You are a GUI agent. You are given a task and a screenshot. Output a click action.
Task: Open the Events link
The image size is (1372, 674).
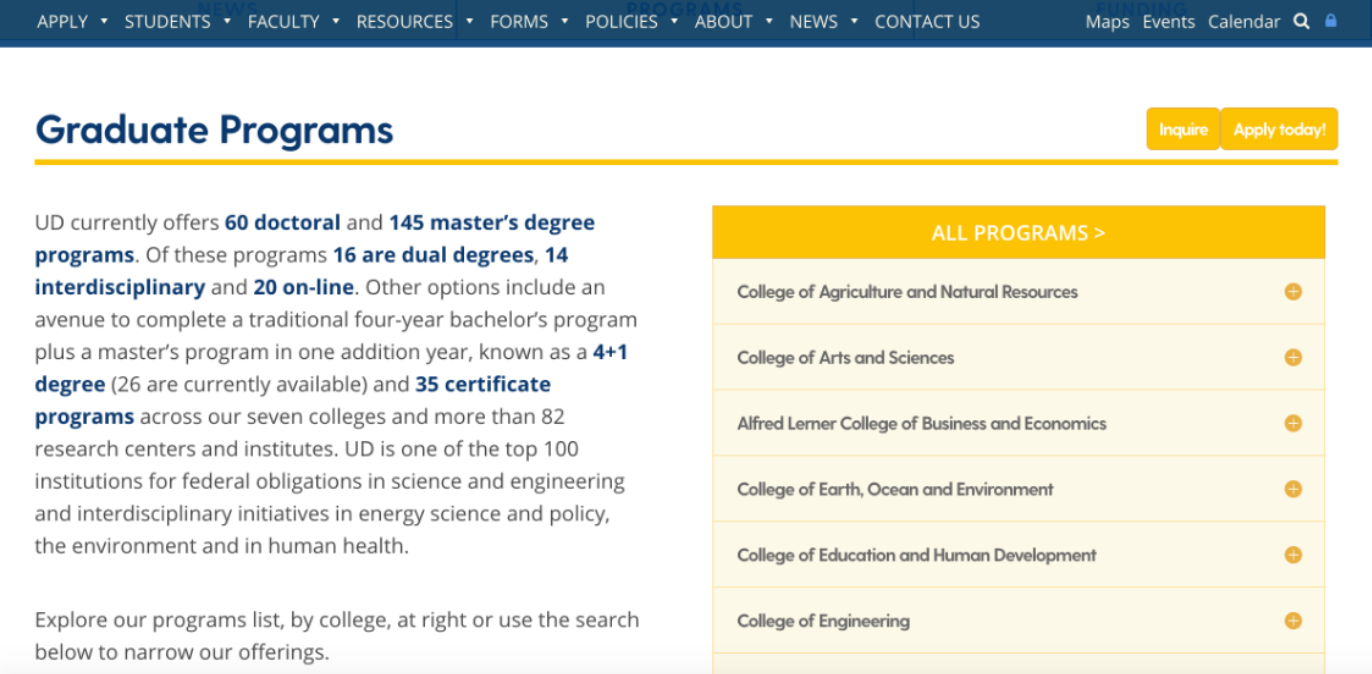pyautogui.click(x=1169, y=21)
